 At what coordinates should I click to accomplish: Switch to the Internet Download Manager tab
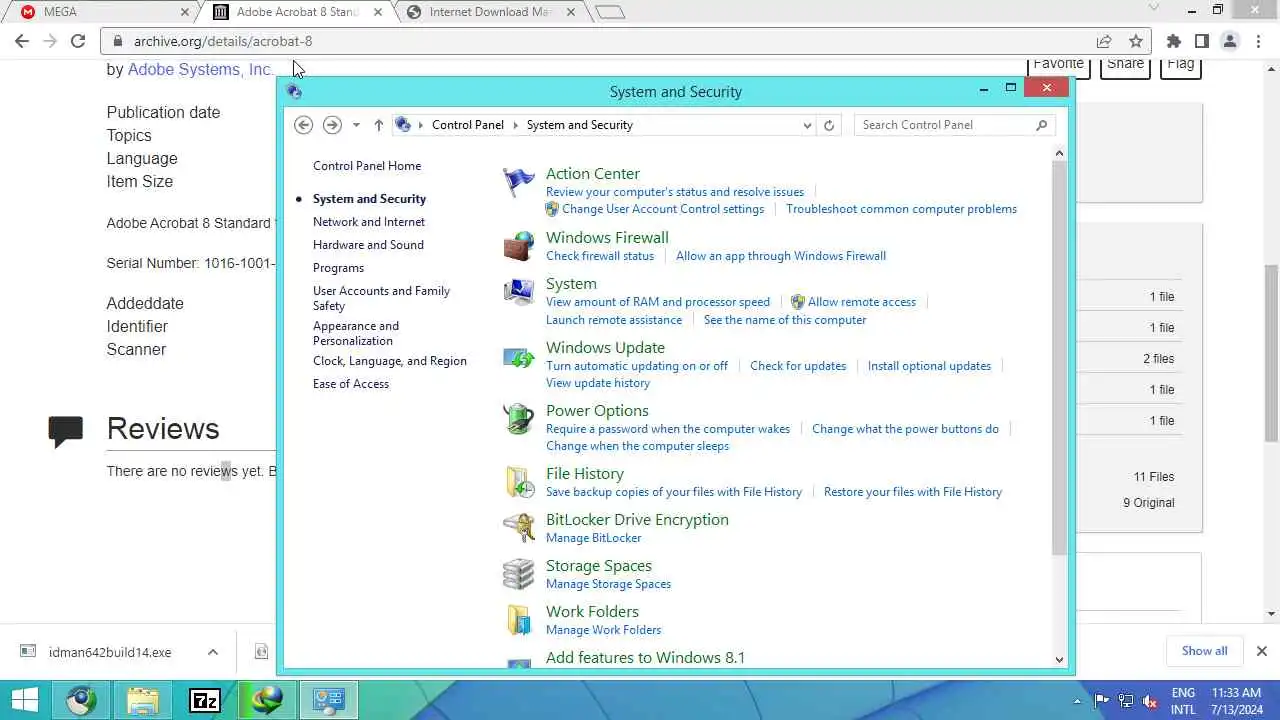click(x=490, y=12)
